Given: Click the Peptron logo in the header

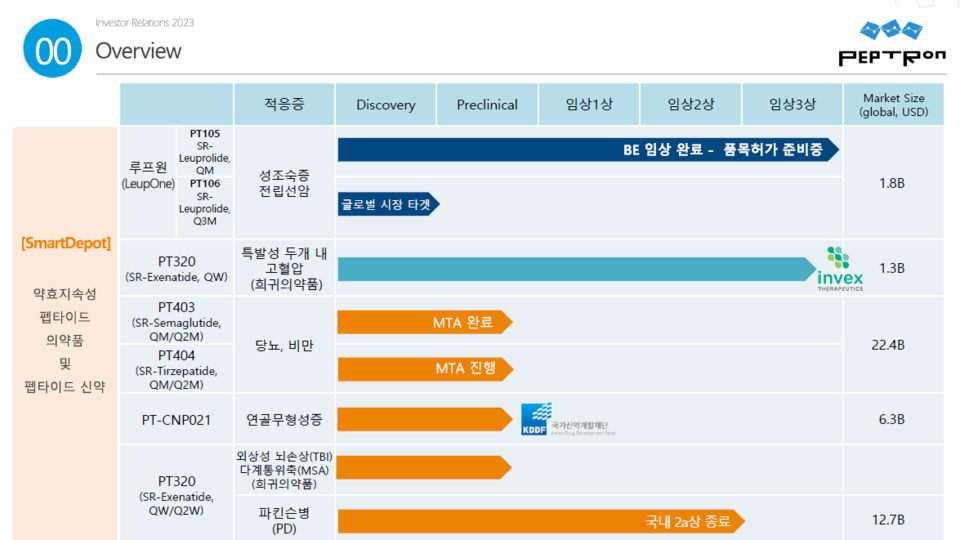Looking at the screenshot, I should [x=890, y=45].
